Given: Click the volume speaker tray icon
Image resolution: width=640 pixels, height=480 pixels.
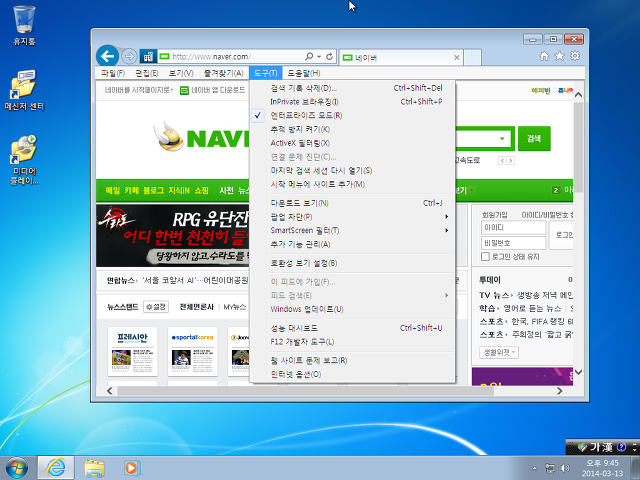Looking at the screenshot, I should click(565, 468).
